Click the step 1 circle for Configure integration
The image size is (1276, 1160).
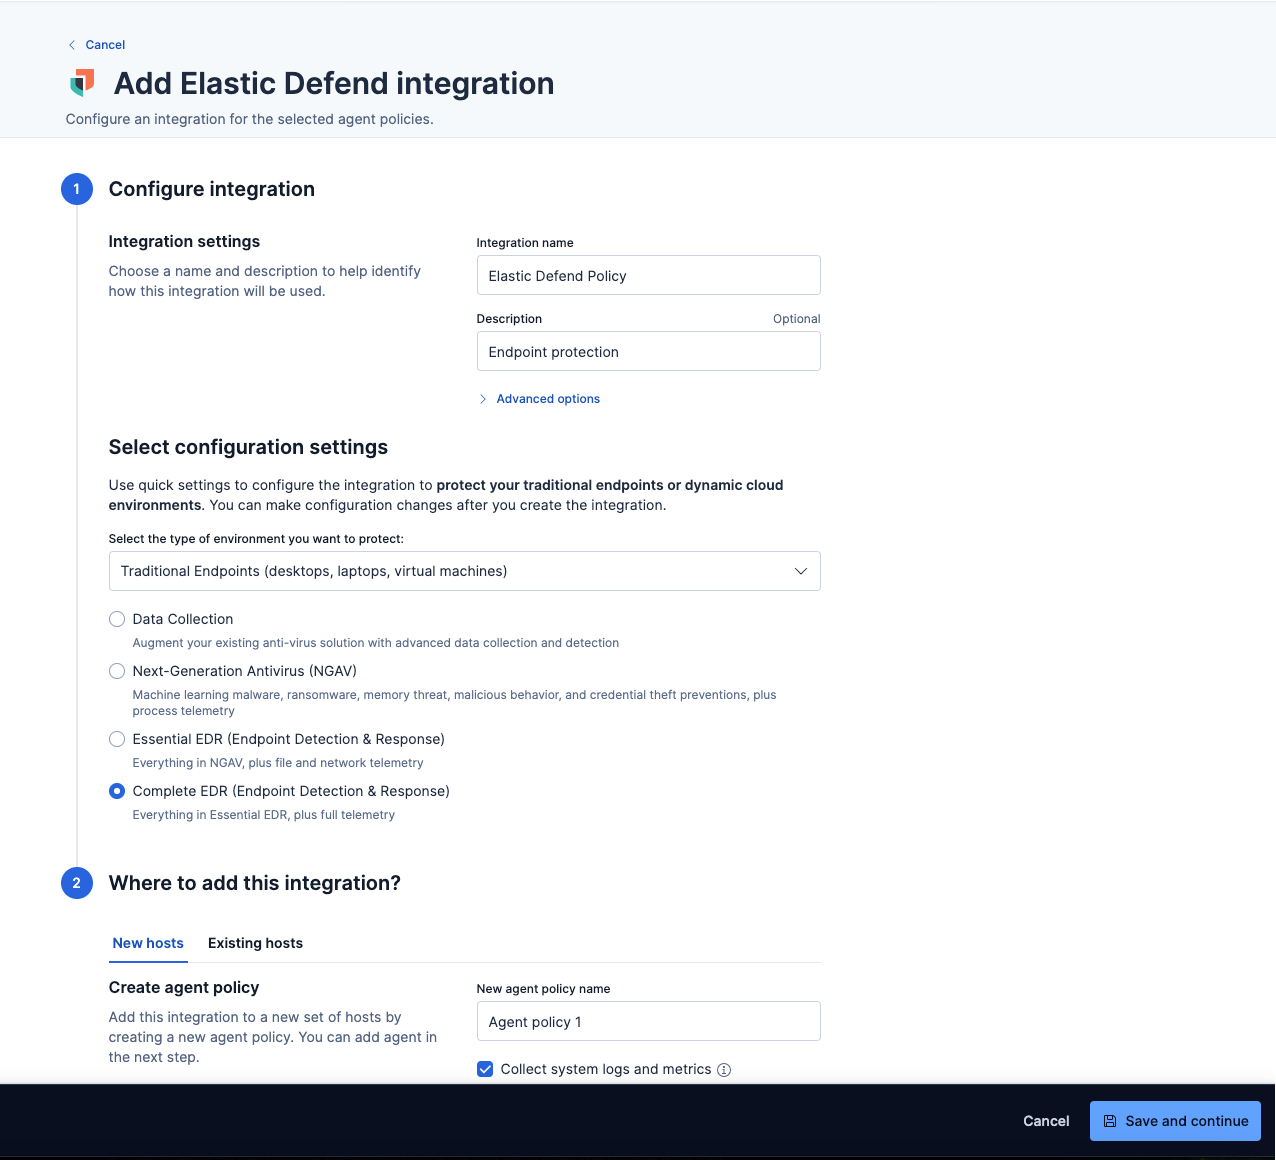(77, 188)
